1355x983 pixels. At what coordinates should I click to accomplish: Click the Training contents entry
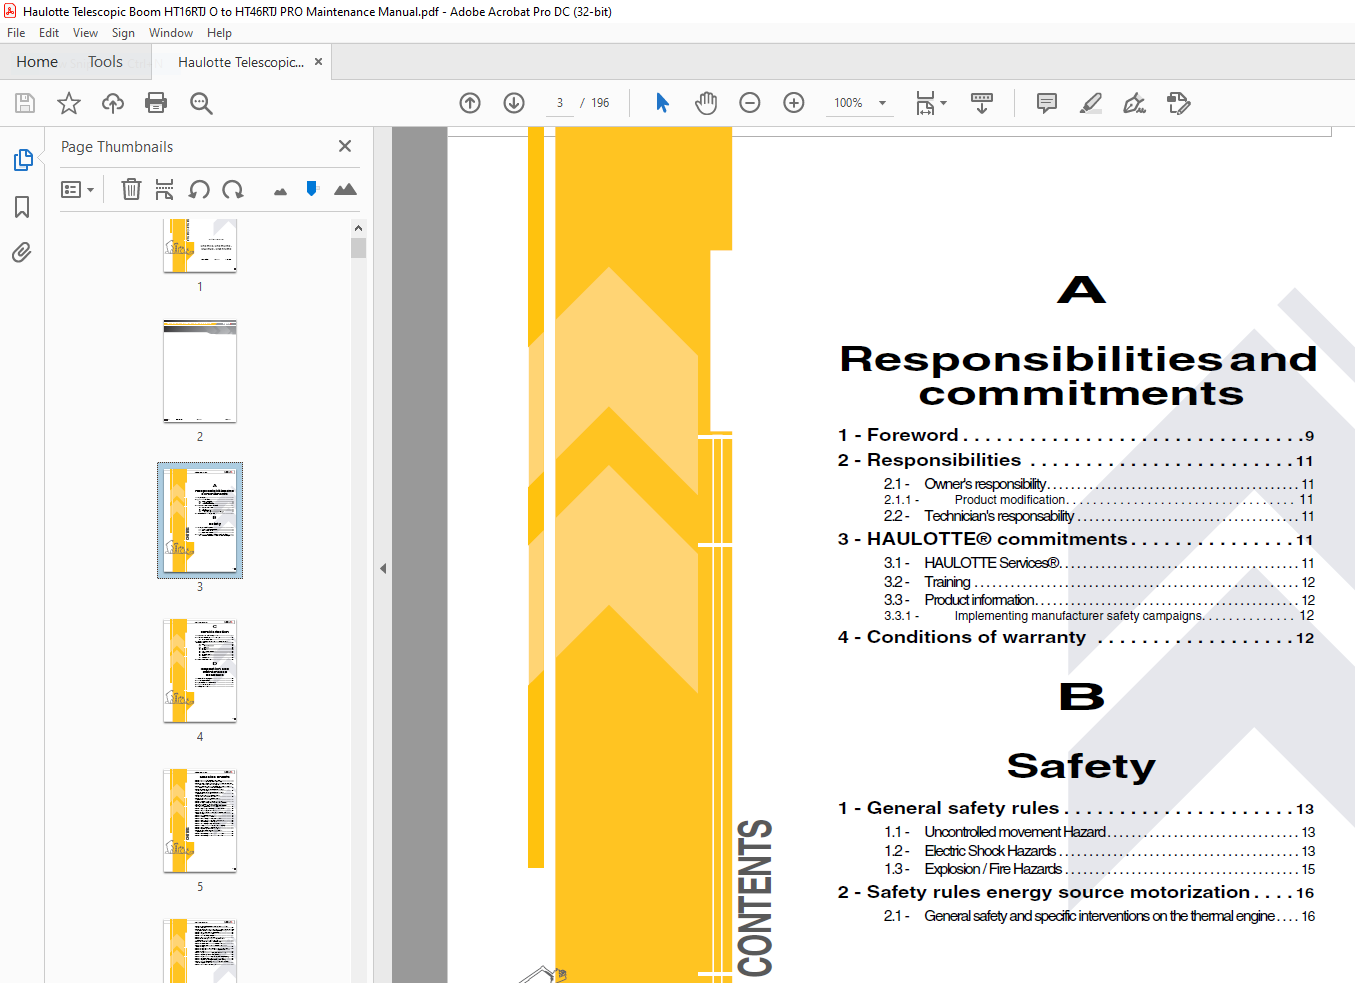pyautogui.click(x=1099, y=582)
